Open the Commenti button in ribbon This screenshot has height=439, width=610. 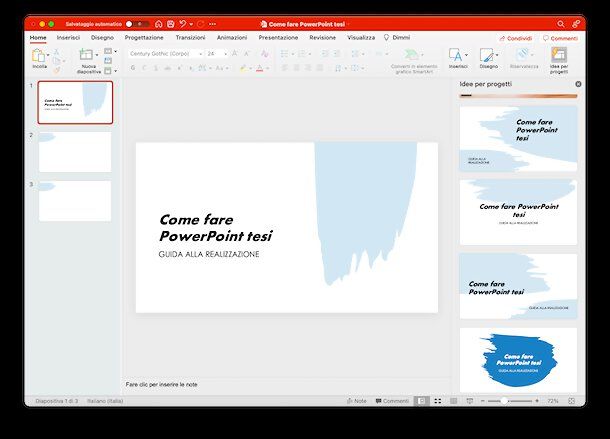pos(560,38)
